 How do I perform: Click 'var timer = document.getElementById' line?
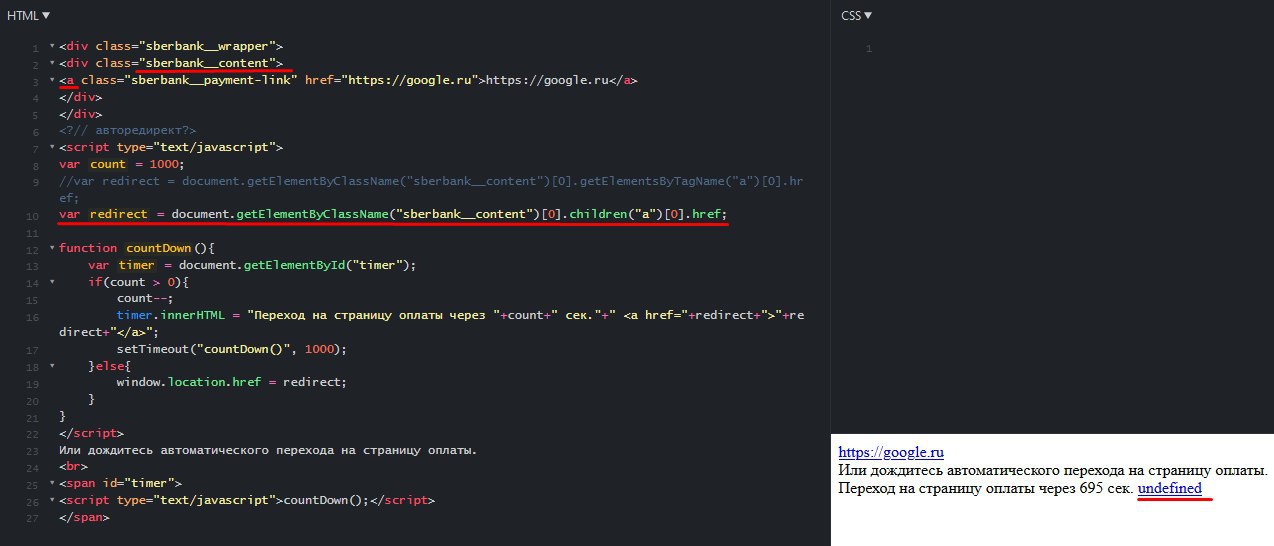tap(251, 265)
